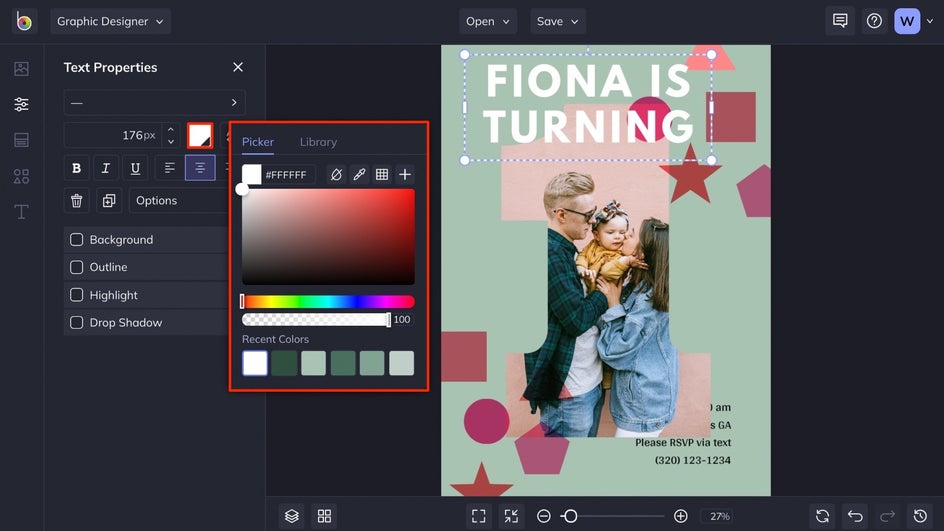Click the opacity value 100 field
Viewport: 944px width, 531px height.
[402, 320]
